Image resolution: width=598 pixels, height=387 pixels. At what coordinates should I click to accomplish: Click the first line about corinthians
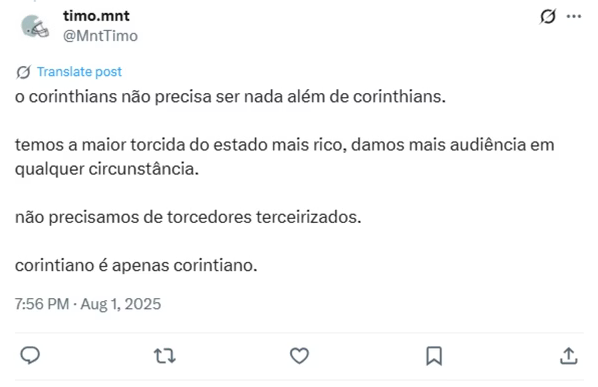(x=230, y=96)
